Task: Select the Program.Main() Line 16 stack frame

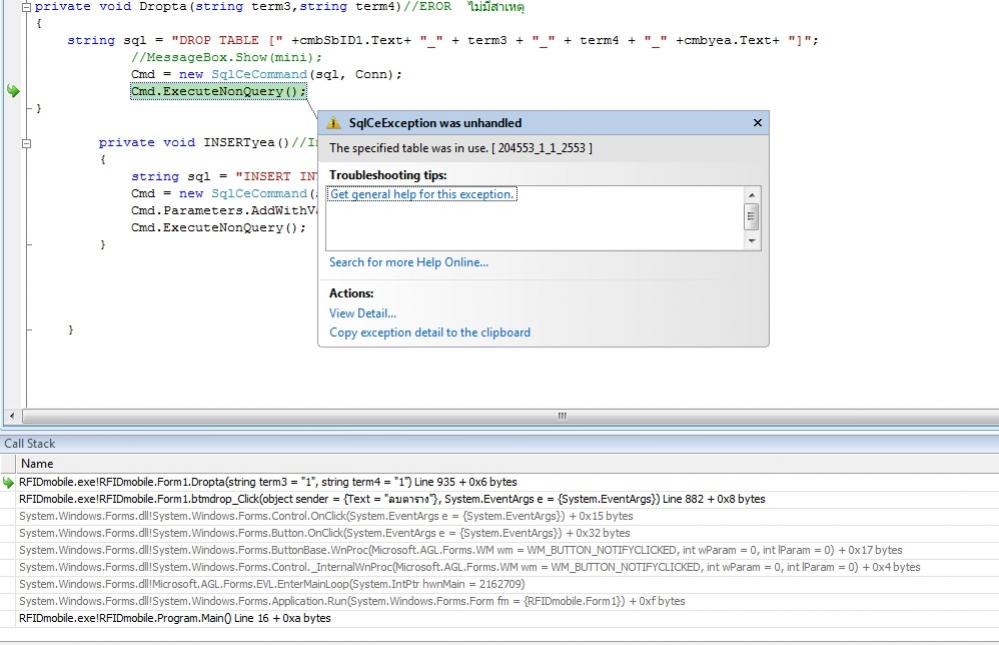Action: pos(175,618)
